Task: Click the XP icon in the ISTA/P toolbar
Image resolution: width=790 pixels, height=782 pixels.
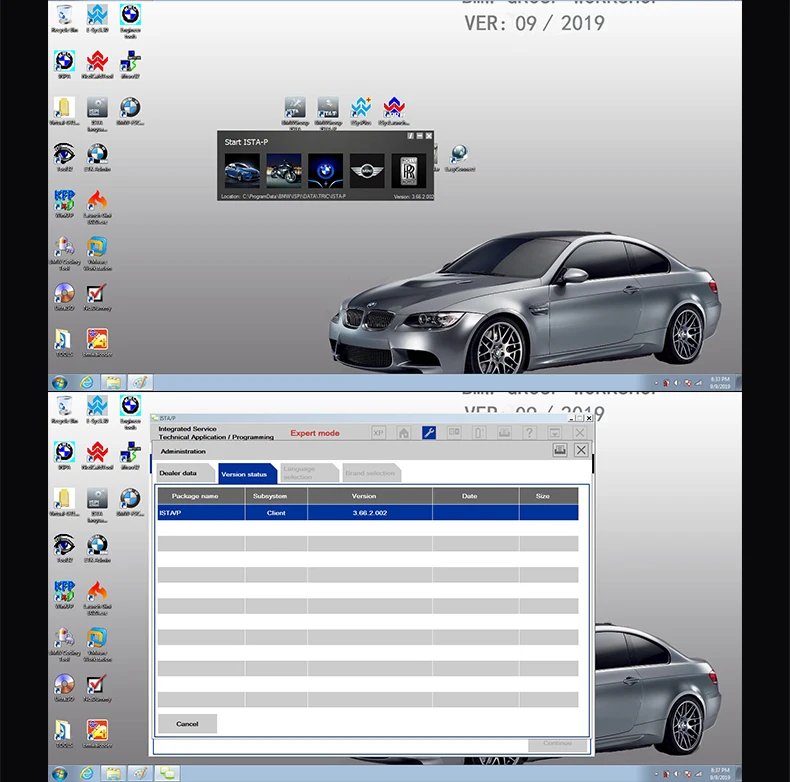Action: (378, 432)
